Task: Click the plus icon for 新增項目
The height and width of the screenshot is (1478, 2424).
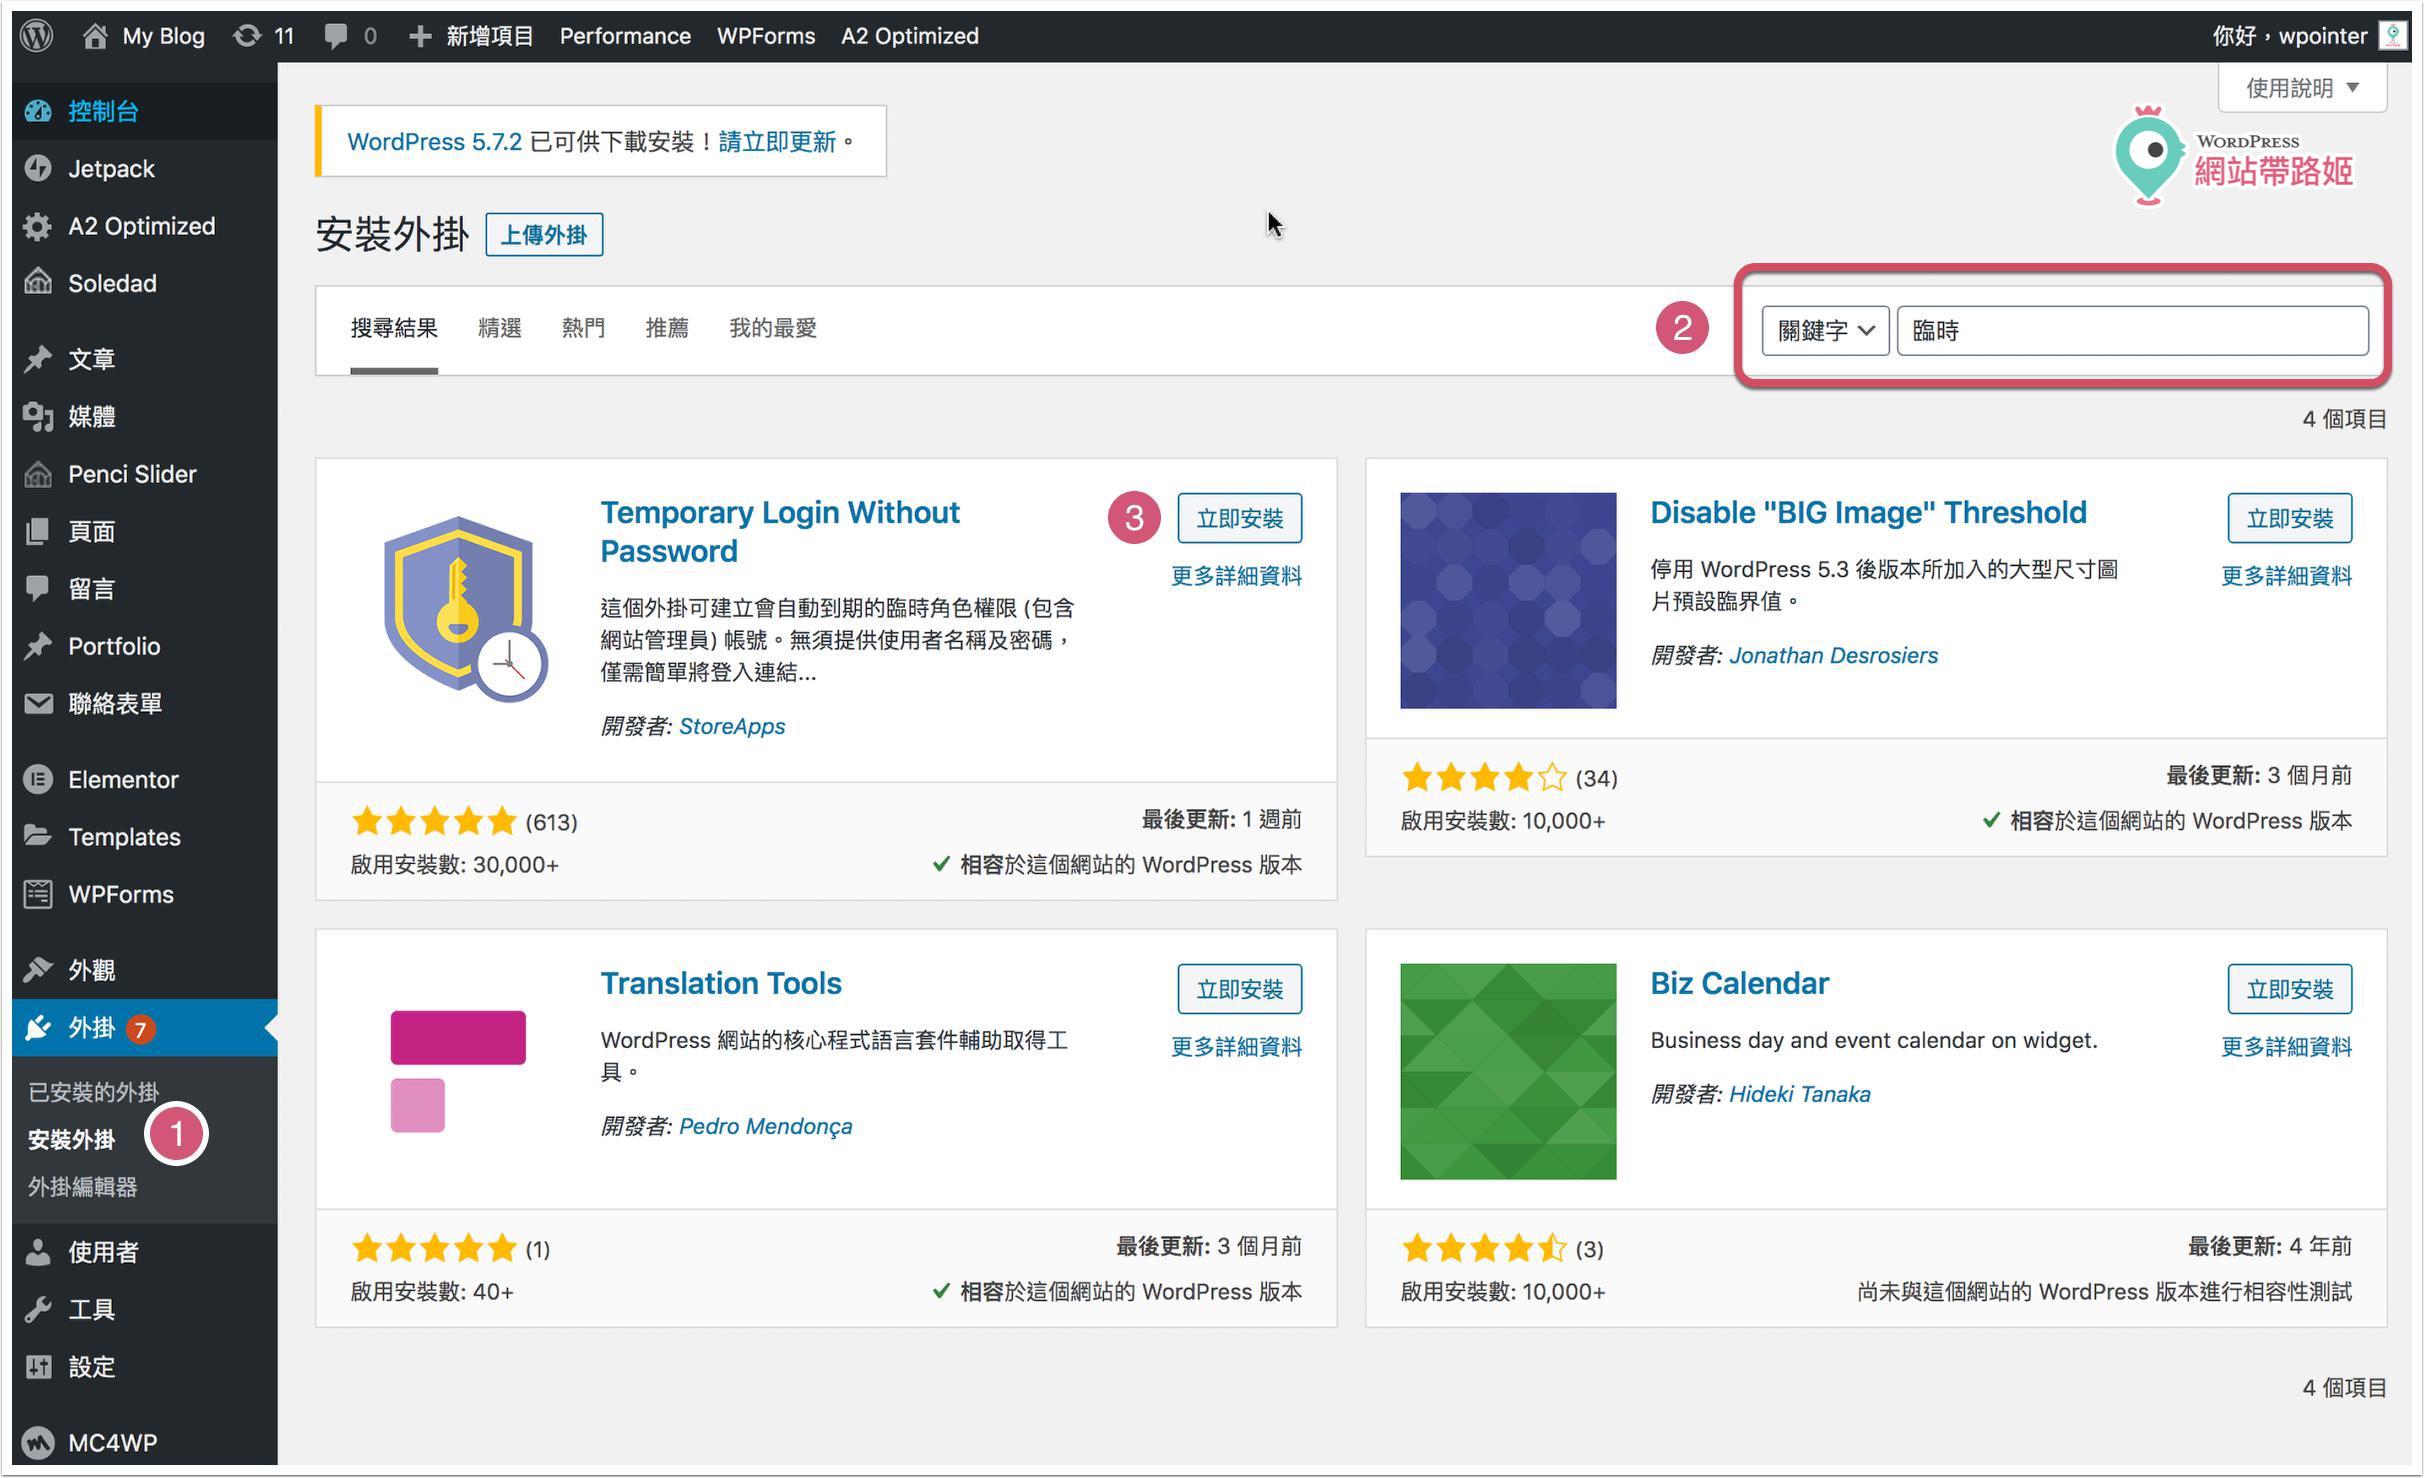Action: (x=420, y=36)
